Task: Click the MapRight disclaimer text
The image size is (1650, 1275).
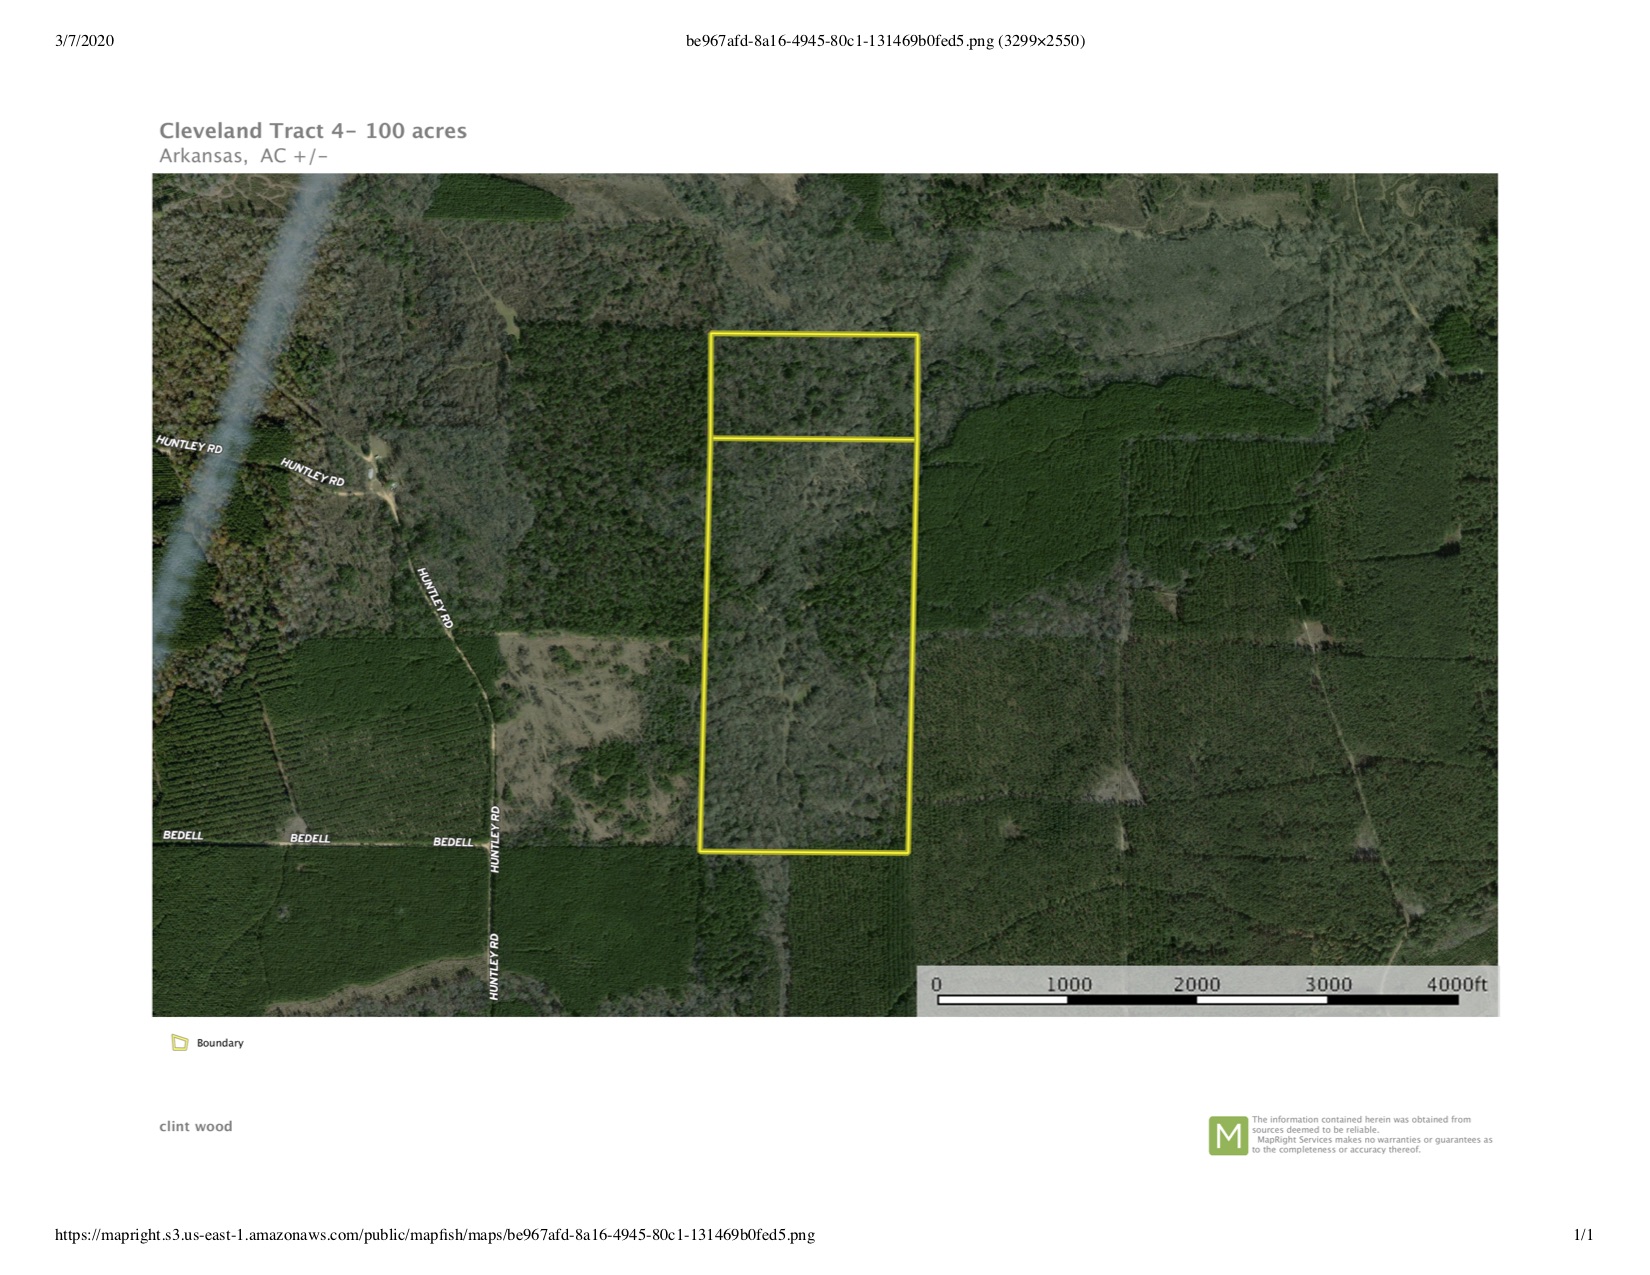Action: (1371, 1135)
